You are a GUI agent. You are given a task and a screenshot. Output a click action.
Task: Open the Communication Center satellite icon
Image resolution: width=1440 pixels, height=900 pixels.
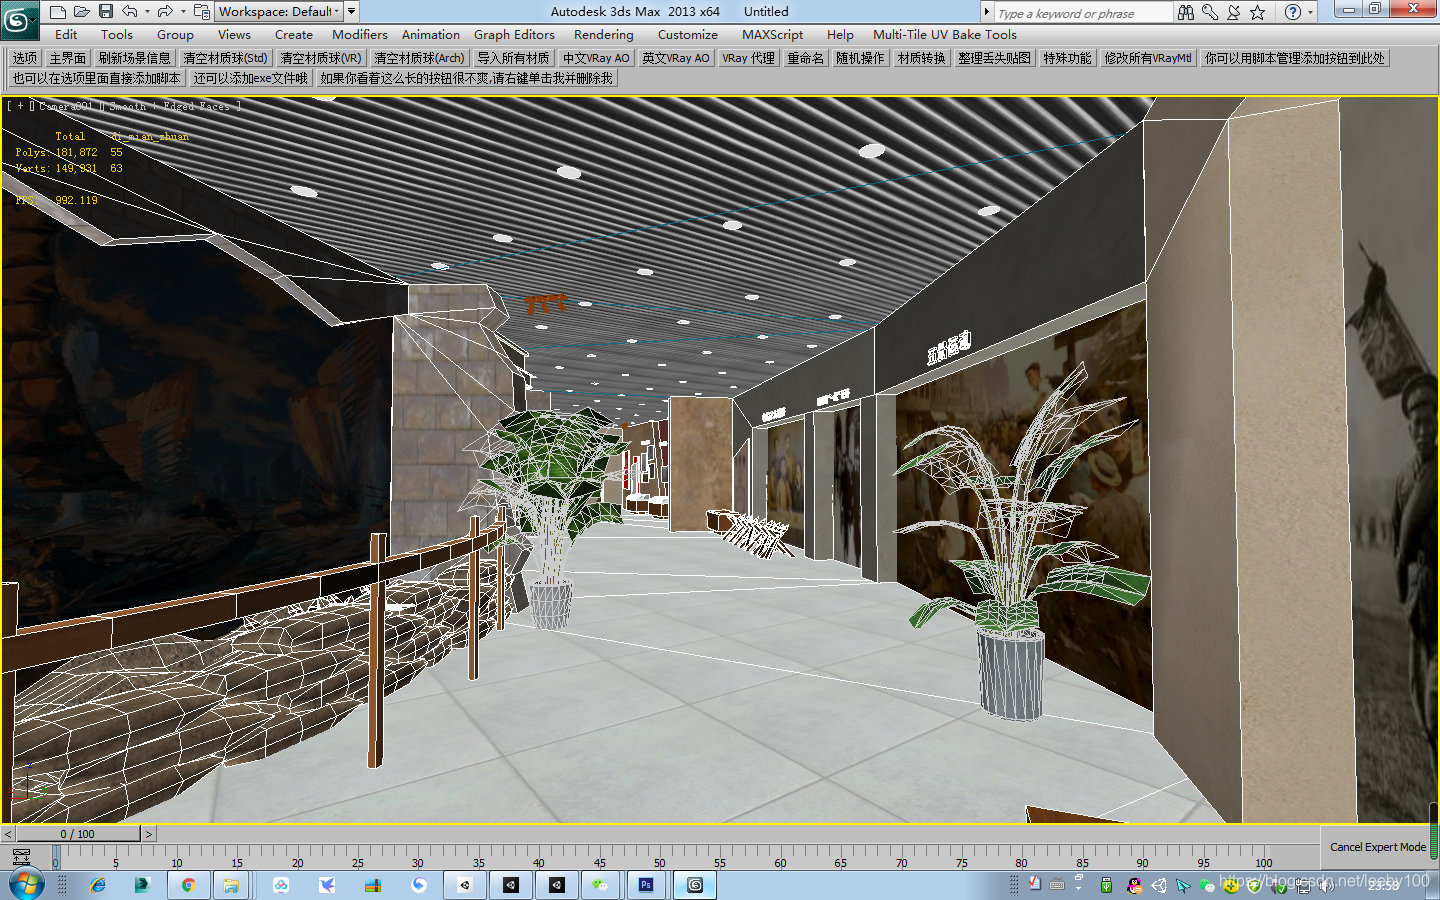1233,11
